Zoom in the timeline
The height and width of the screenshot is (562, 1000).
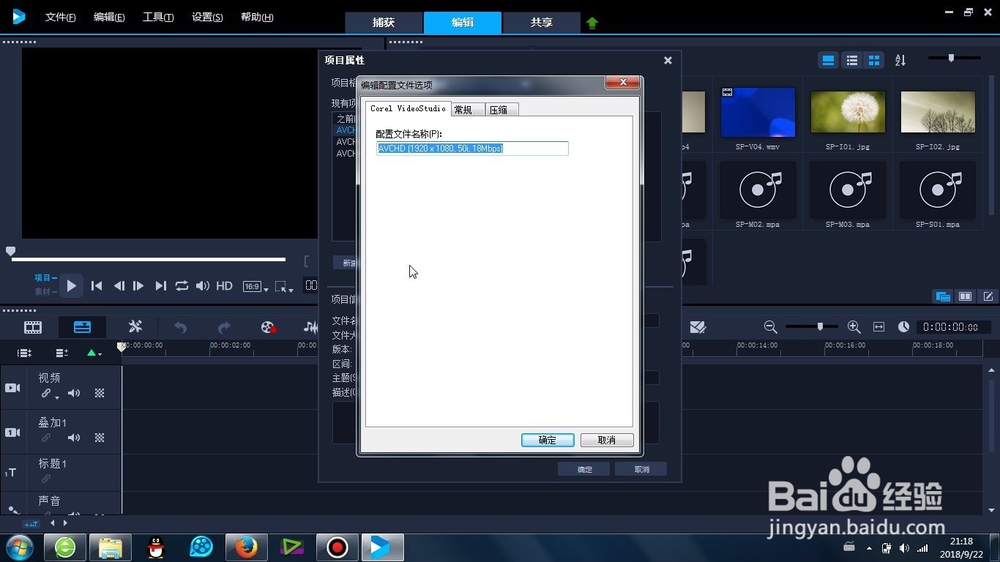pyautogui.click(x=854, y=327)
